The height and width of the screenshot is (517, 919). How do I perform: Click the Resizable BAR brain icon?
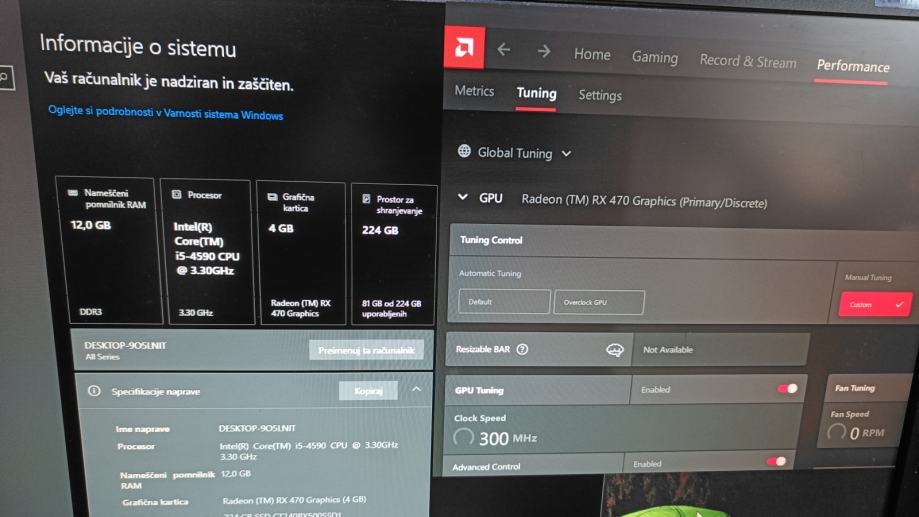pyautogui.click(x=615, y=350)
